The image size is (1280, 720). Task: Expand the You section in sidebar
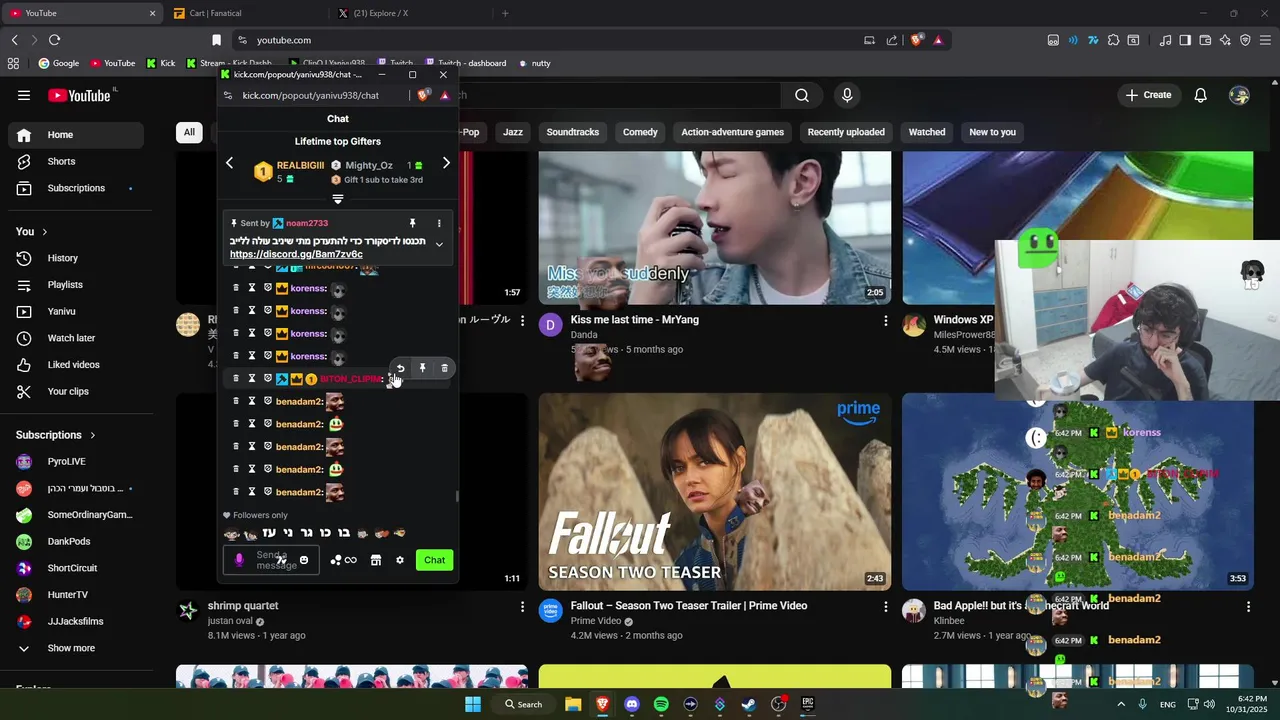(32, 231)
